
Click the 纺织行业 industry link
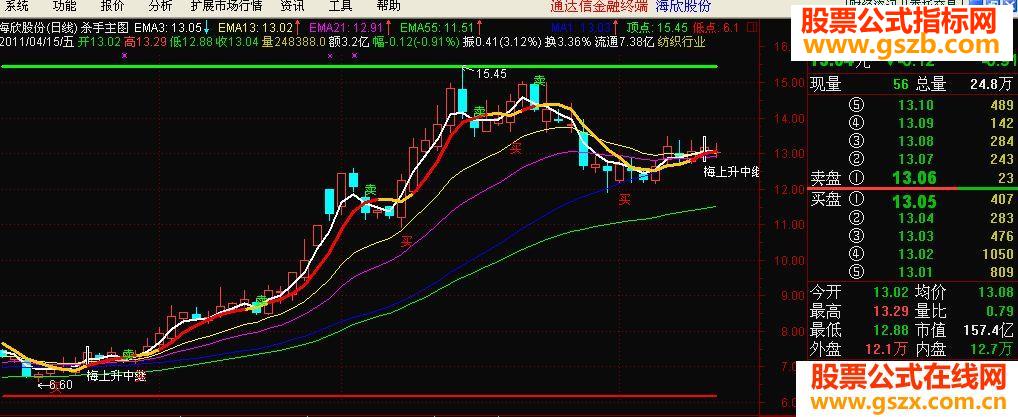[682, 42]
